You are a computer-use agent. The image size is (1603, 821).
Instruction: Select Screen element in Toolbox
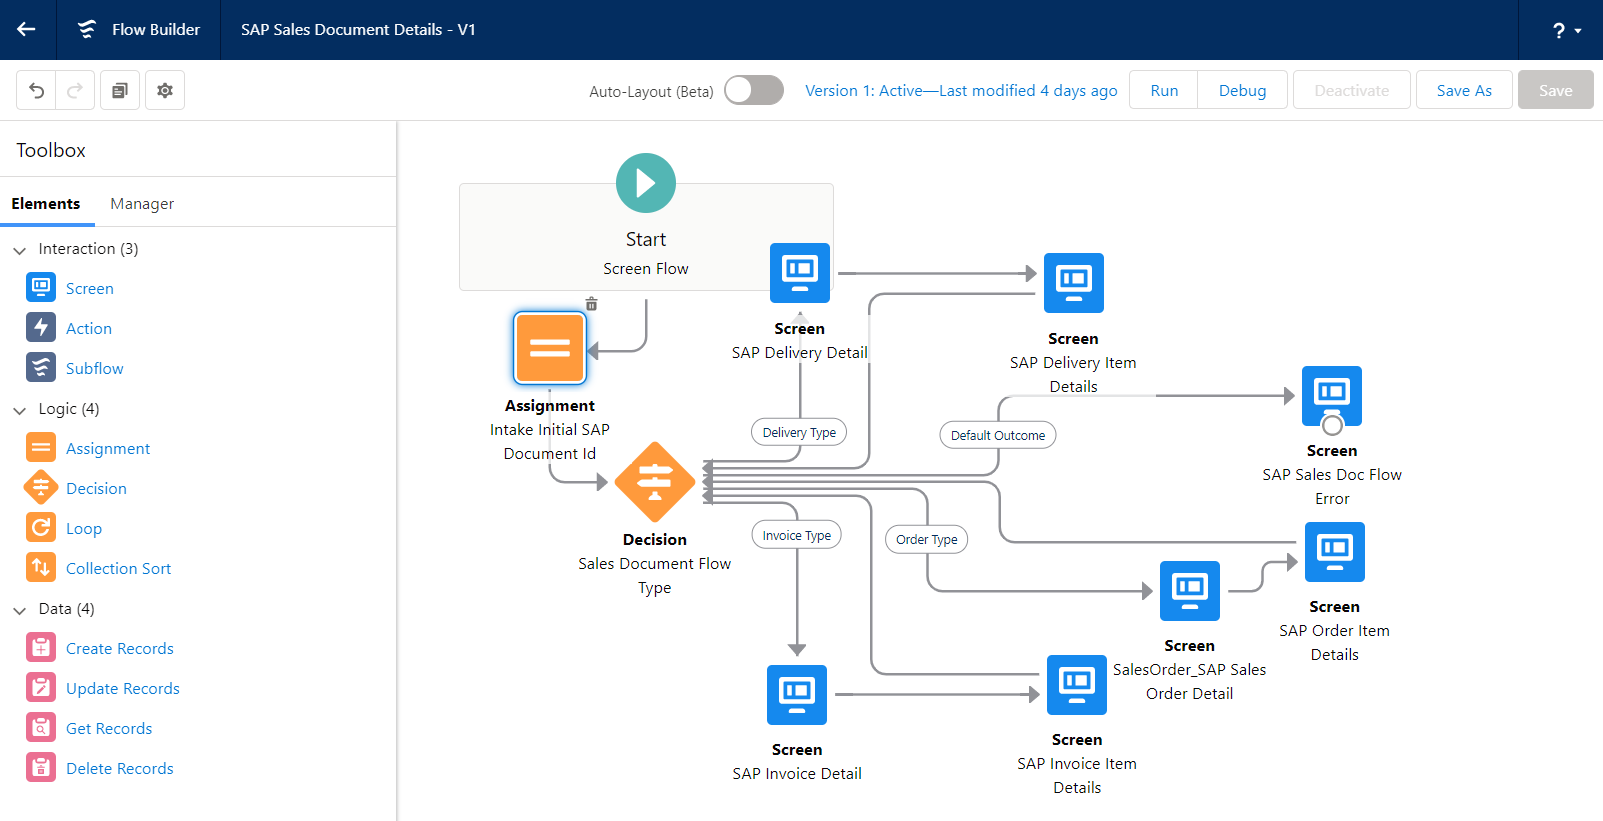tap(70, 288)
